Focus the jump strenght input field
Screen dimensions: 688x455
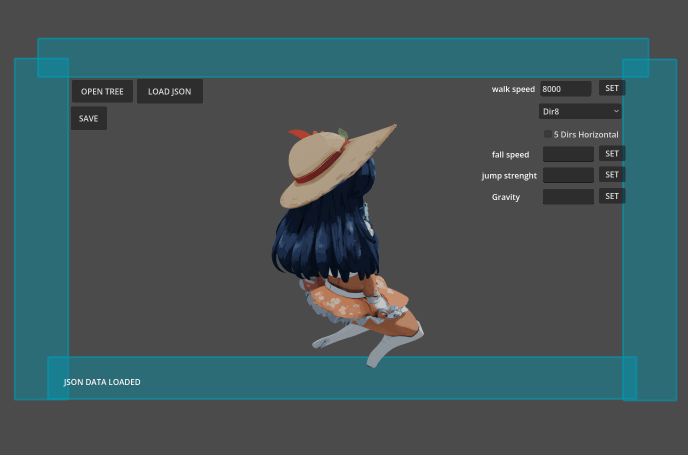coord(568,175)
